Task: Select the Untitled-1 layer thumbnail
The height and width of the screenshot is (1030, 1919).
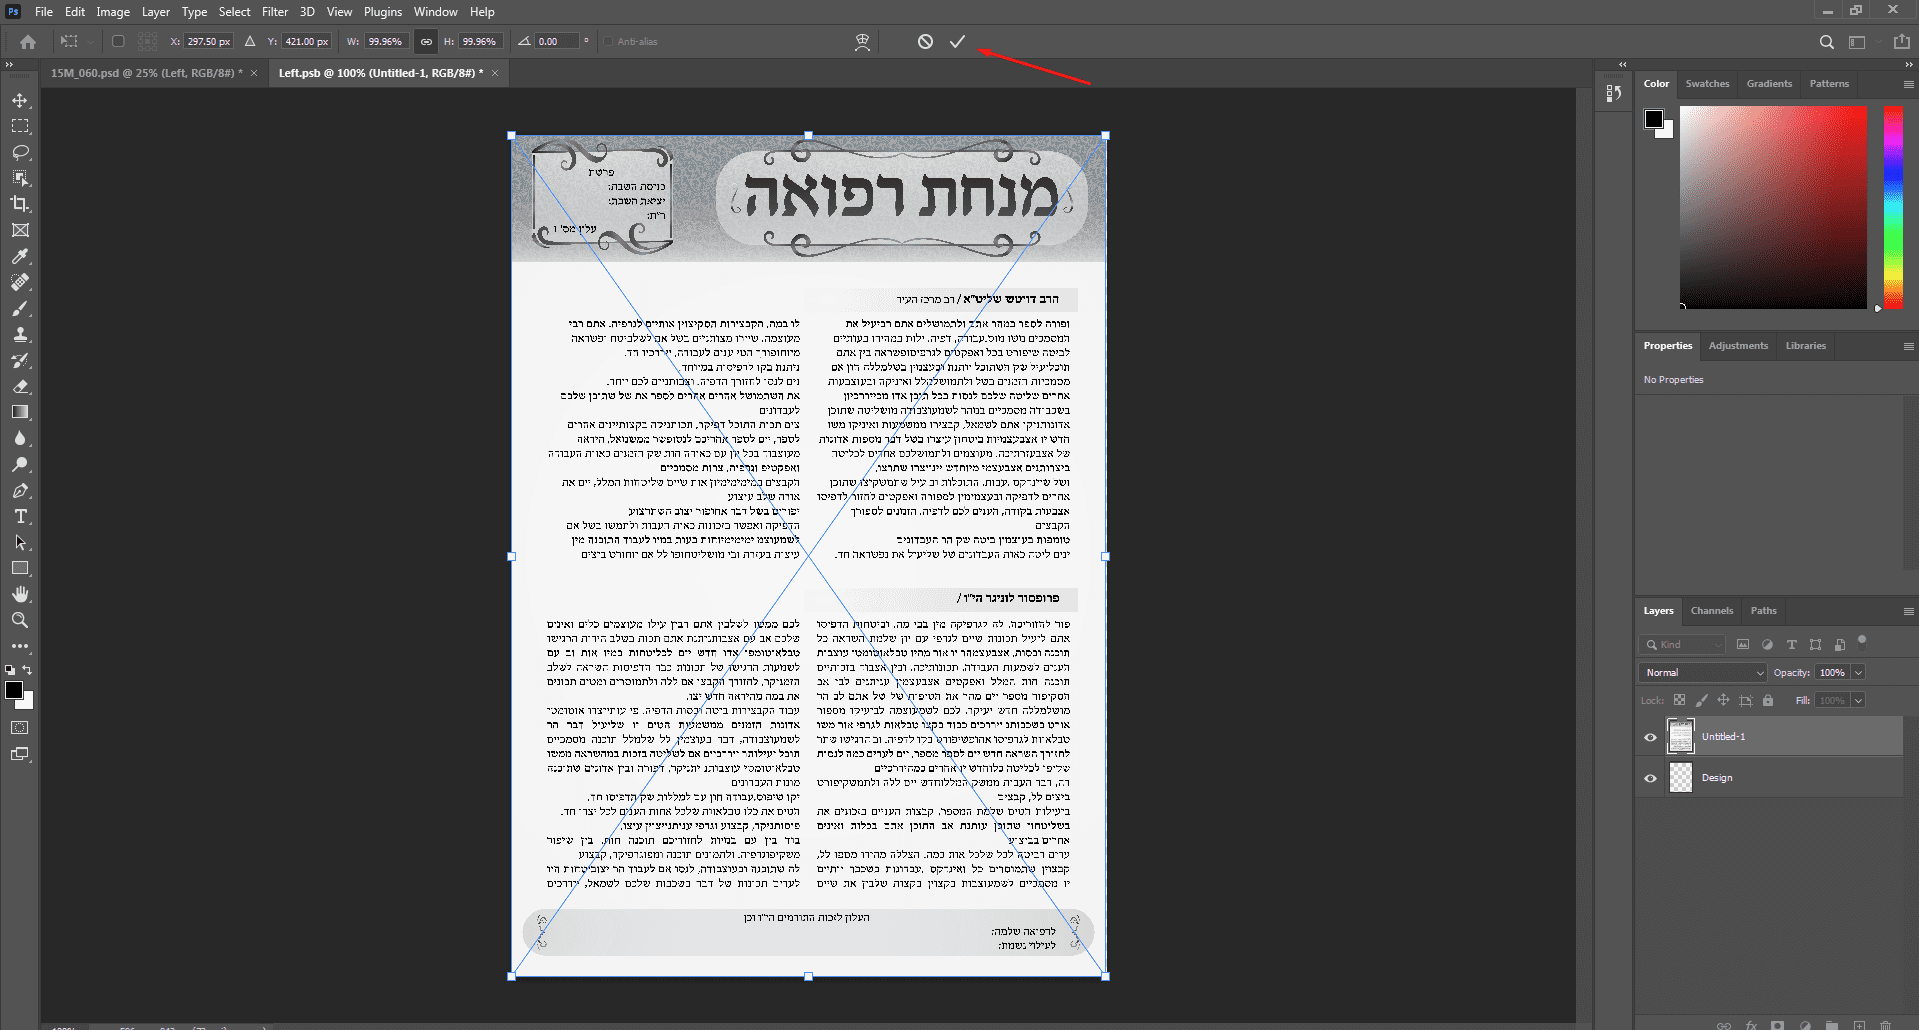Action: pos(1681,737)
